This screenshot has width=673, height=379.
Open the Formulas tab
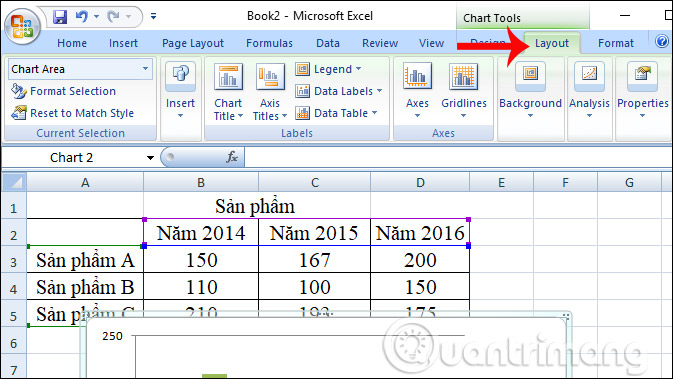[x=269, y=43]
